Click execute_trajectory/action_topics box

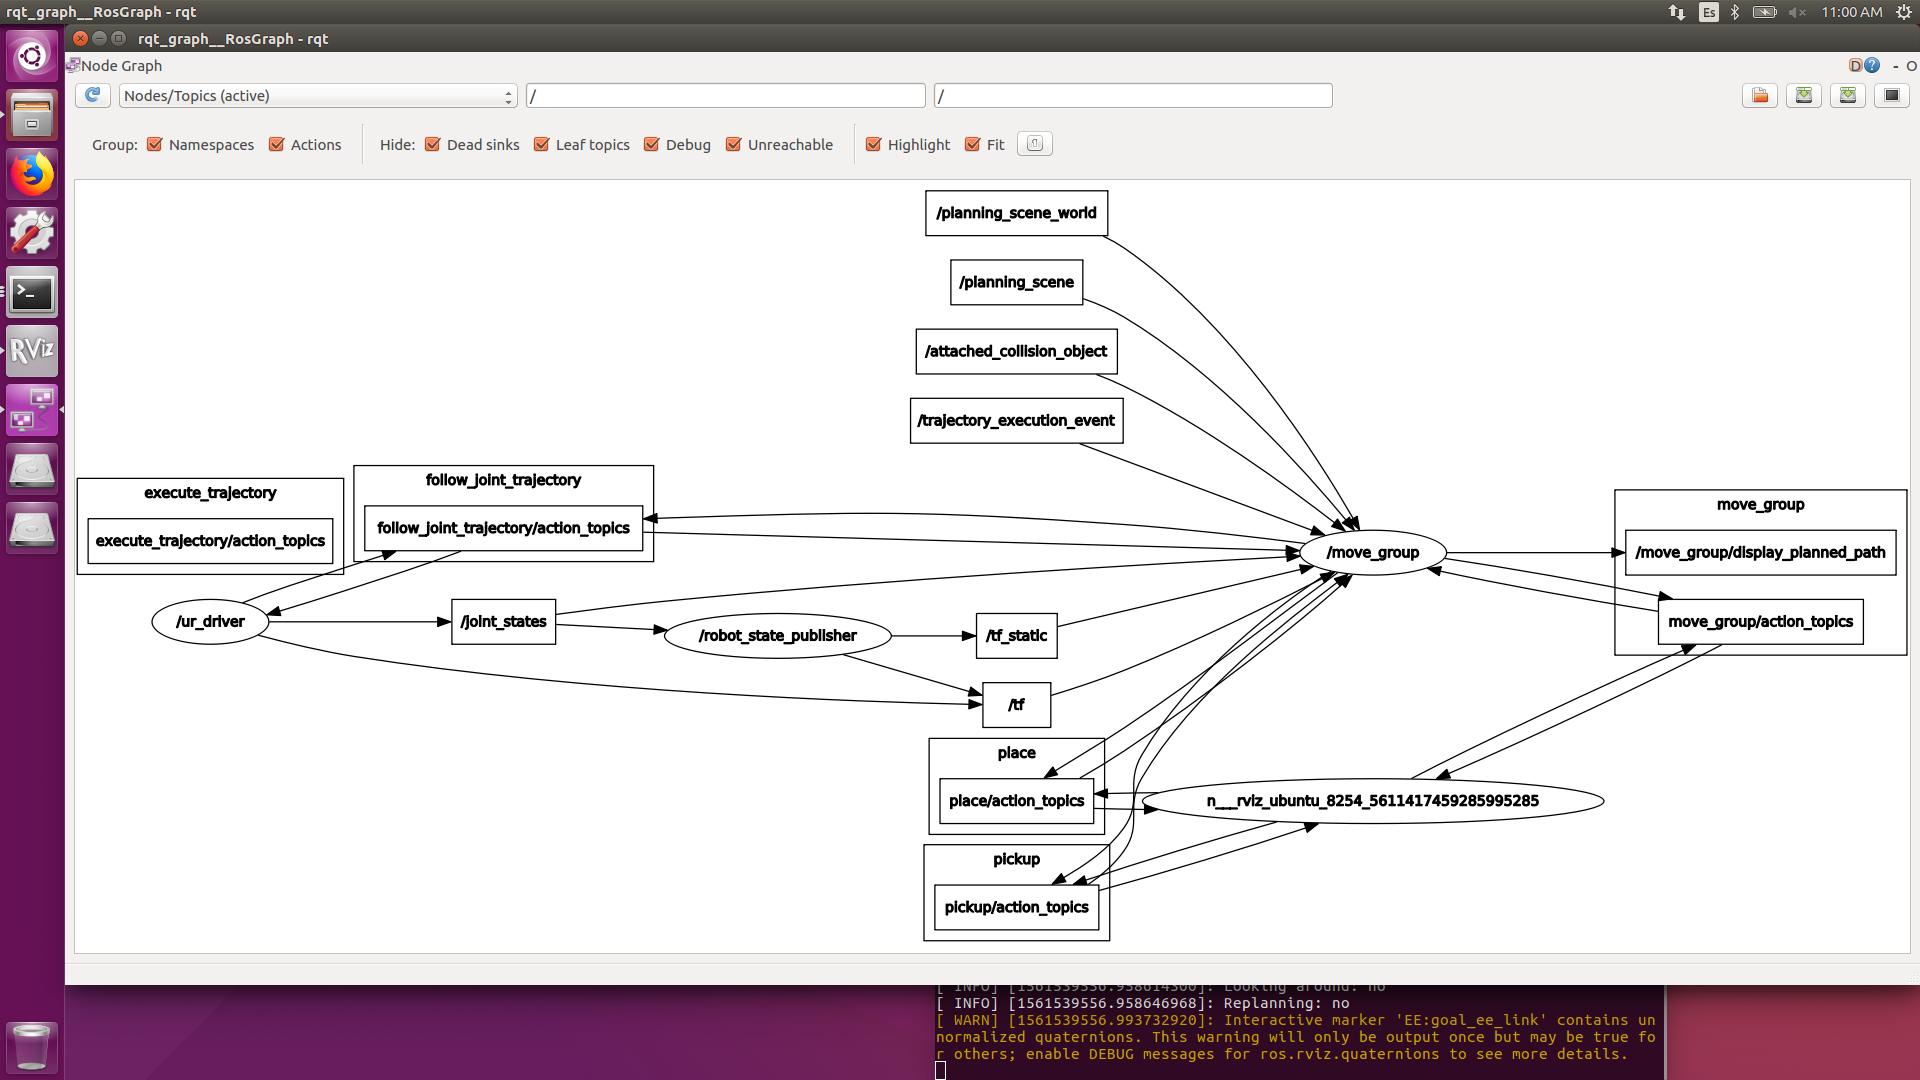[x=210, y=541]
